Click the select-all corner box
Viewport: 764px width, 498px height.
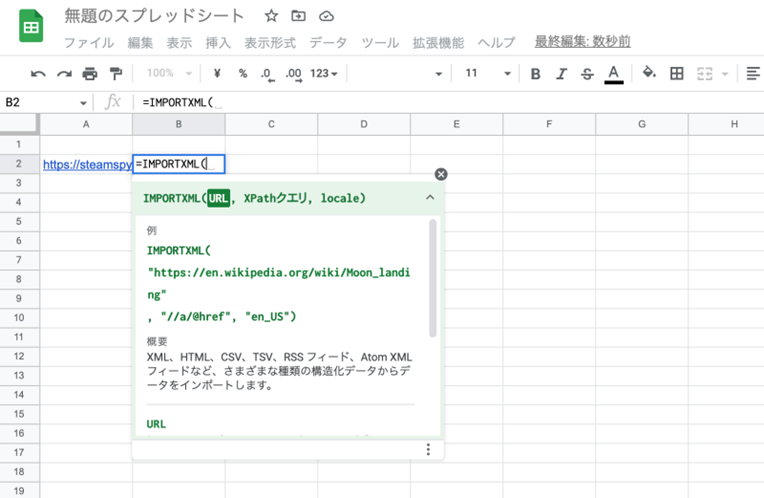tap(19, 124)
